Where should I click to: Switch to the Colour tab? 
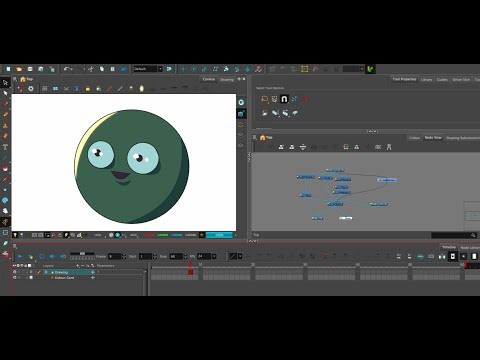pyautogui.click(x=414, y=138)
